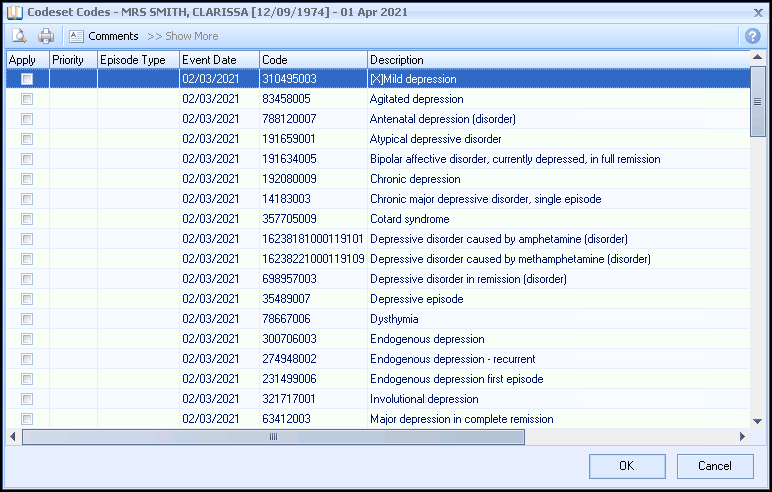Click code 14183003
772x492 pixels.
click(x=286, y=199)
